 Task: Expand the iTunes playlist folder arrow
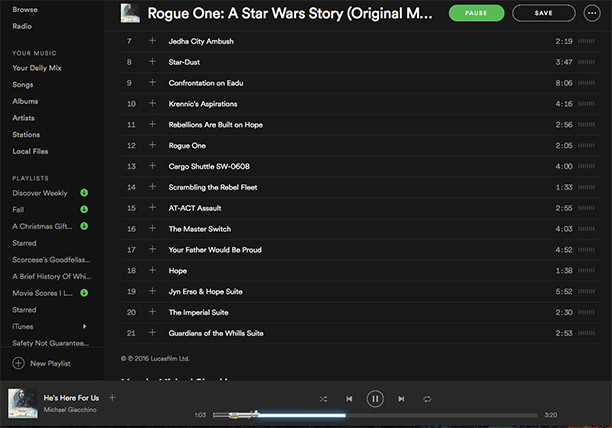(x=84, y=326)
